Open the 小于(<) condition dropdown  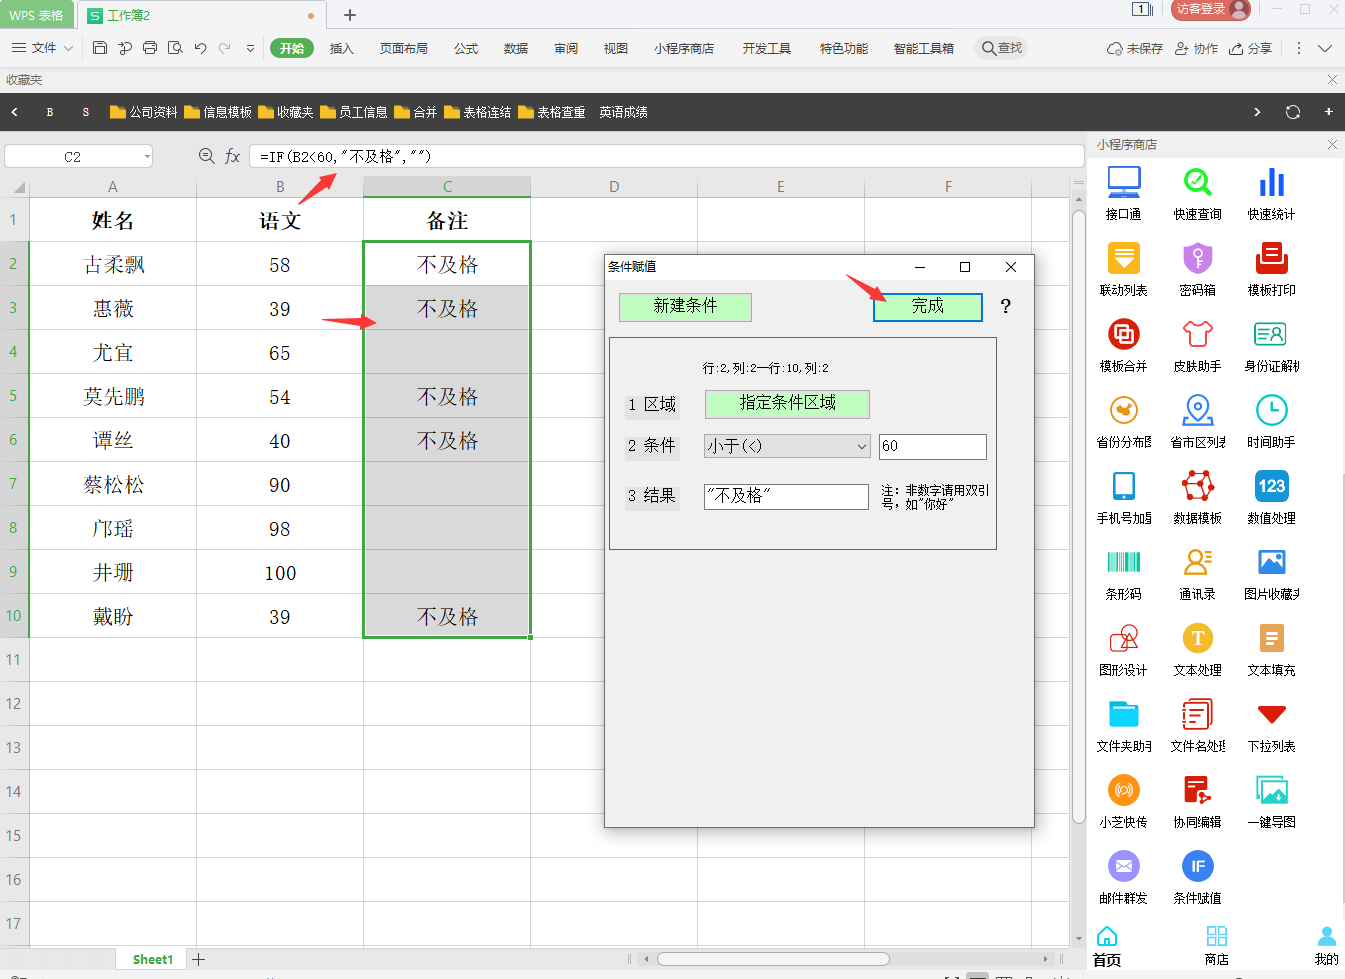pos(787,446)
